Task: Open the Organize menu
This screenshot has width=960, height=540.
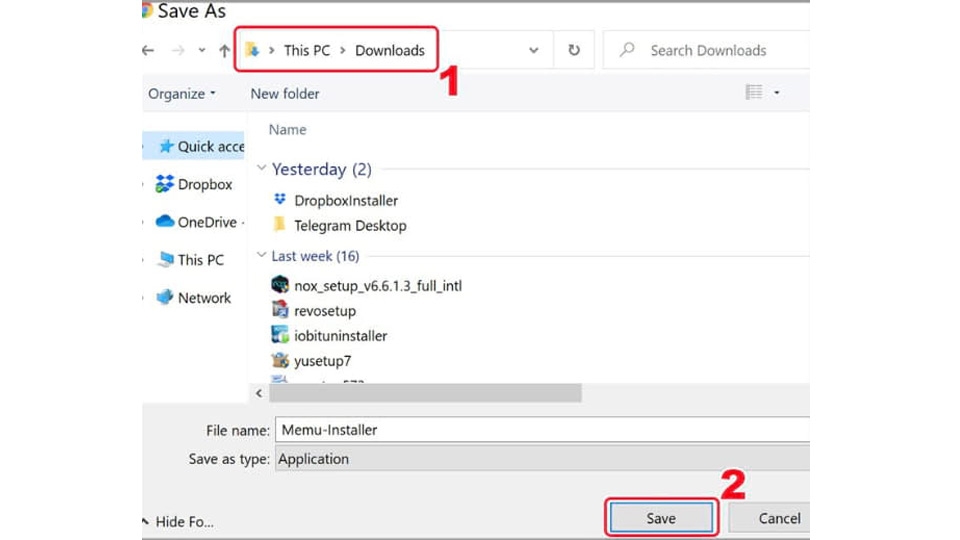Action: coord(182,94)
